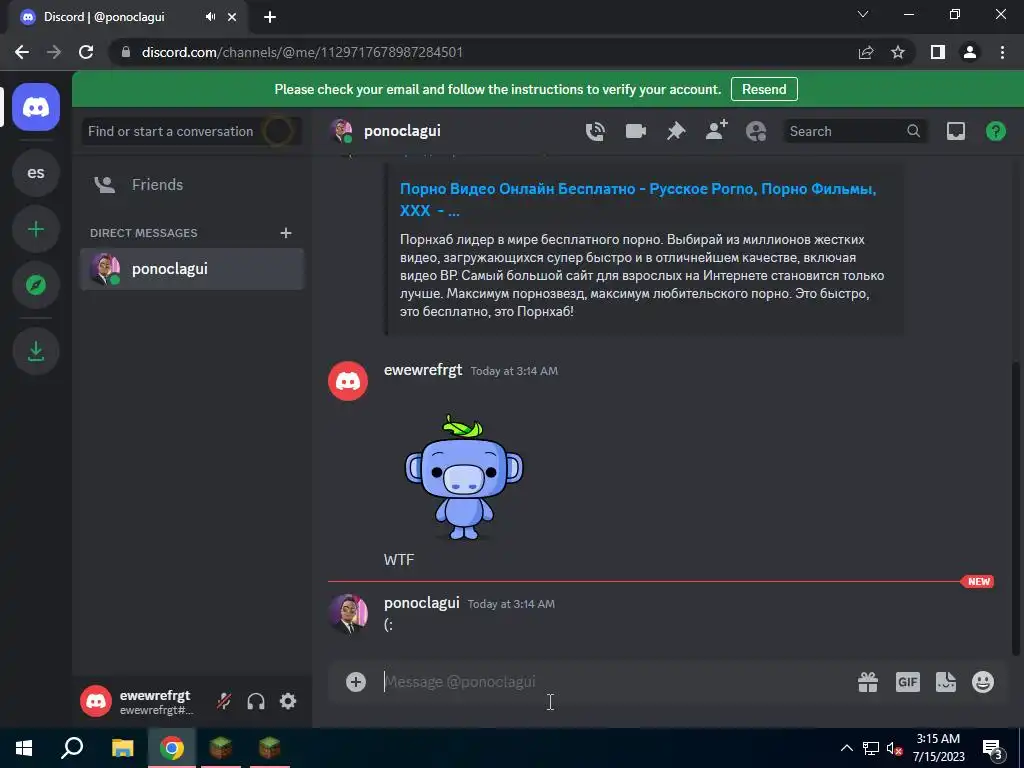
Task: Toggle microphone mute
Action: coord(223,701)
